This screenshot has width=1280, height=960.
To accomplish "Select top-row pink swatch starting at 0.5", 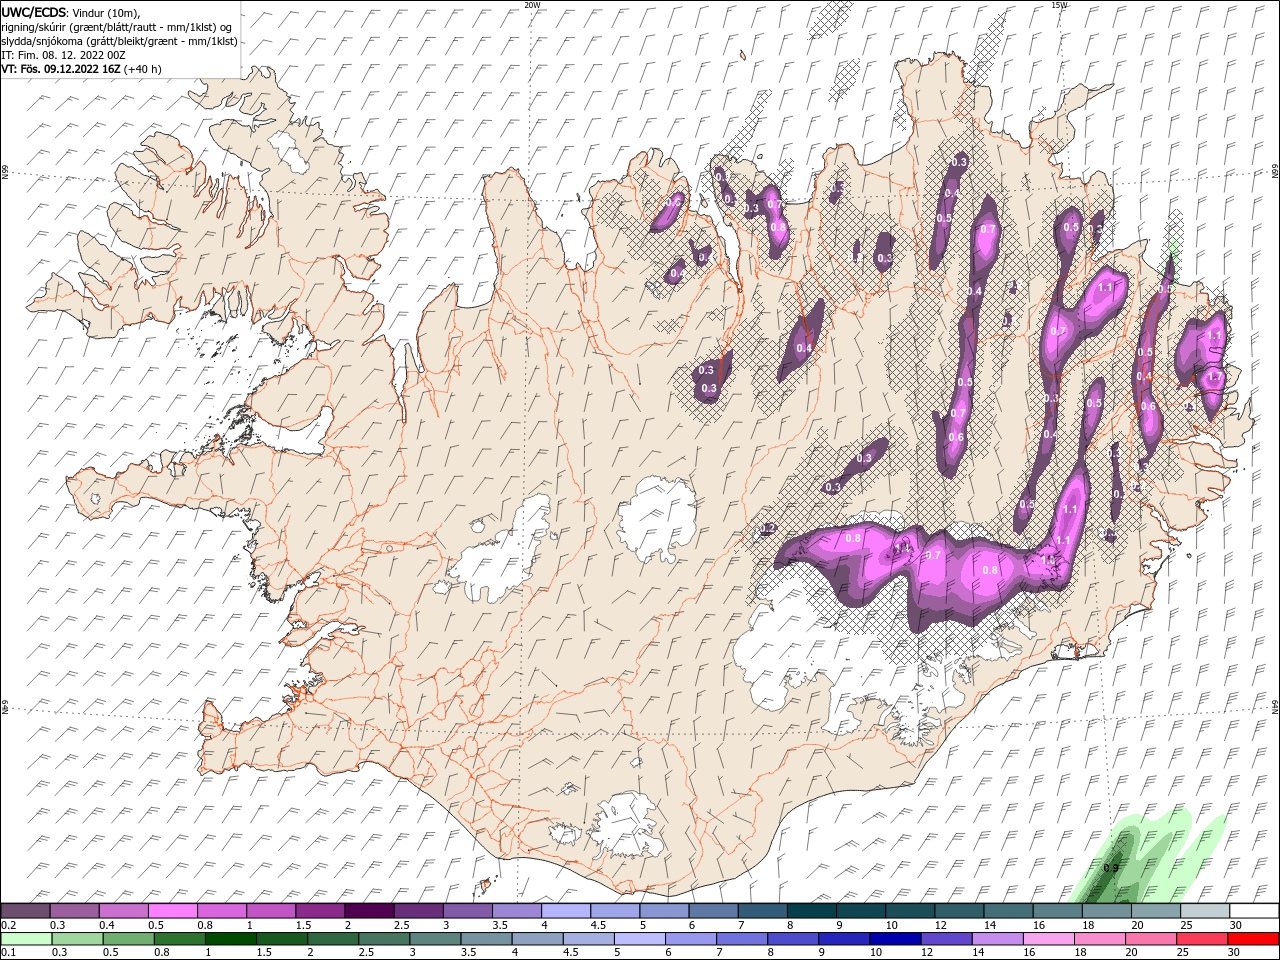I will 172,911.
